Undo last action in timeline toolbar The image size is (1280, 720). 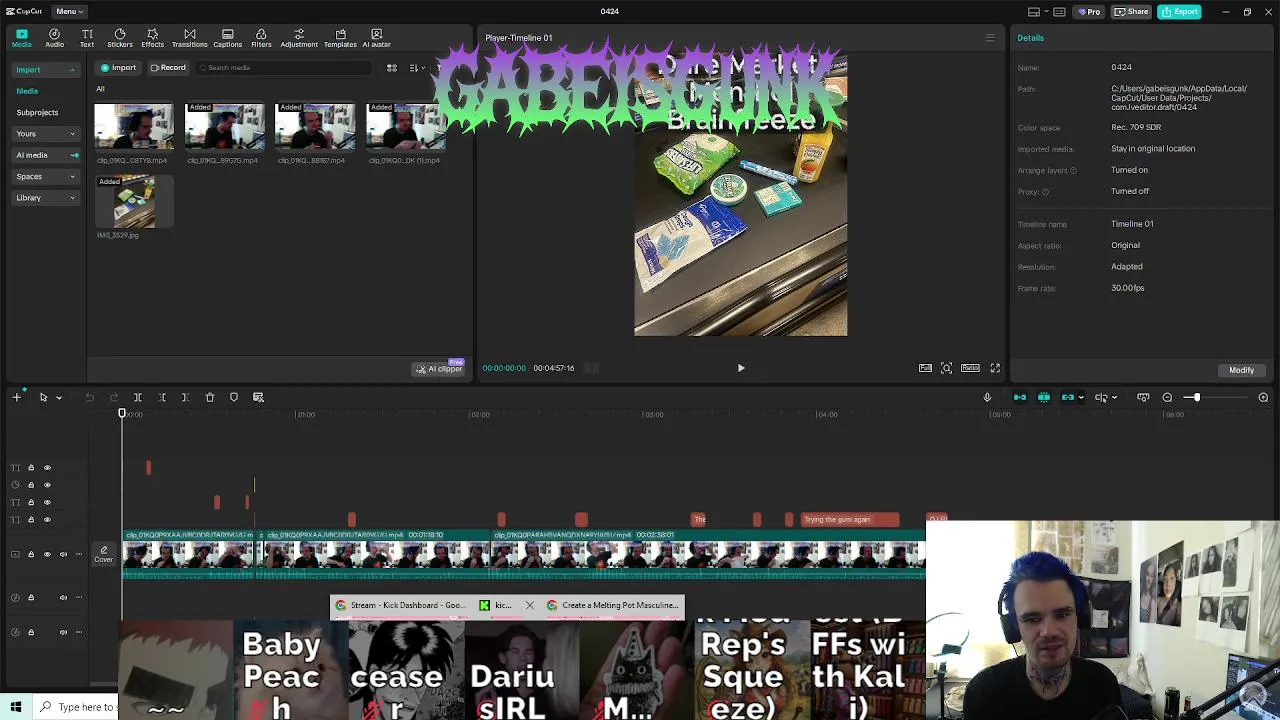(90, 397)
